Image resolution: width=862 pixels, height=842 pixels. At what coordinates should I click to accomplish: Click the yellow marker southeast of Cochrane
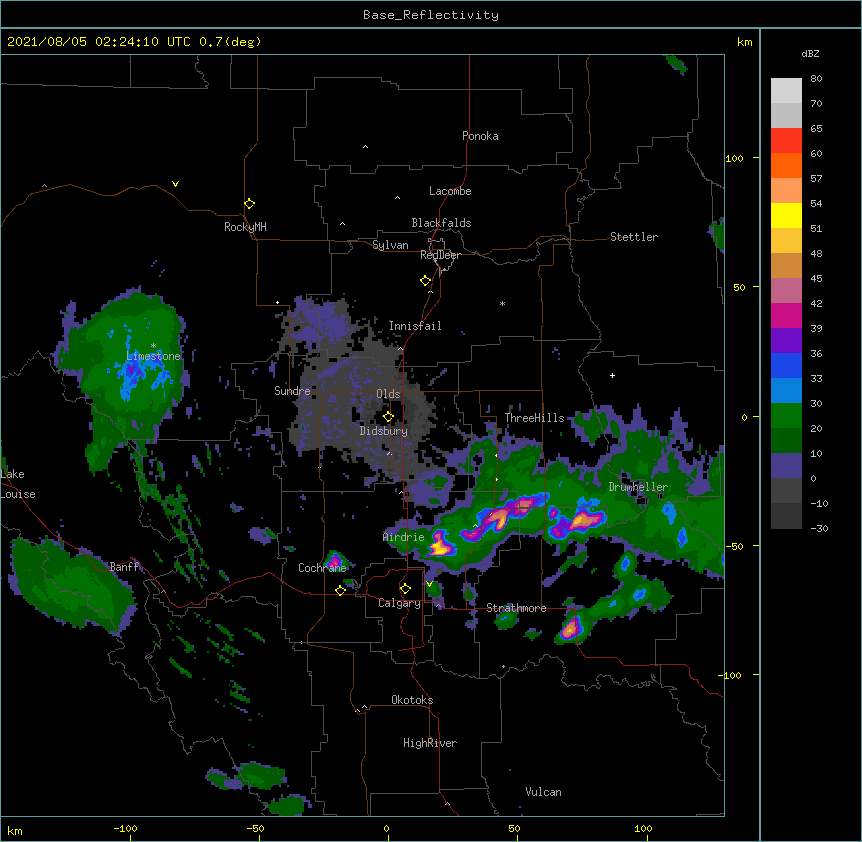click(x=340, y=590)
